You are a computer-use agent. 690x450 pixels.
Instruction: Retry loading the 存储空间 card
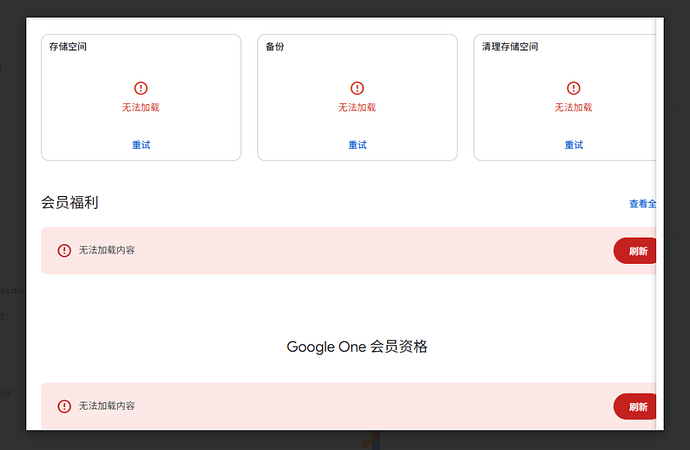pos(141,145)
